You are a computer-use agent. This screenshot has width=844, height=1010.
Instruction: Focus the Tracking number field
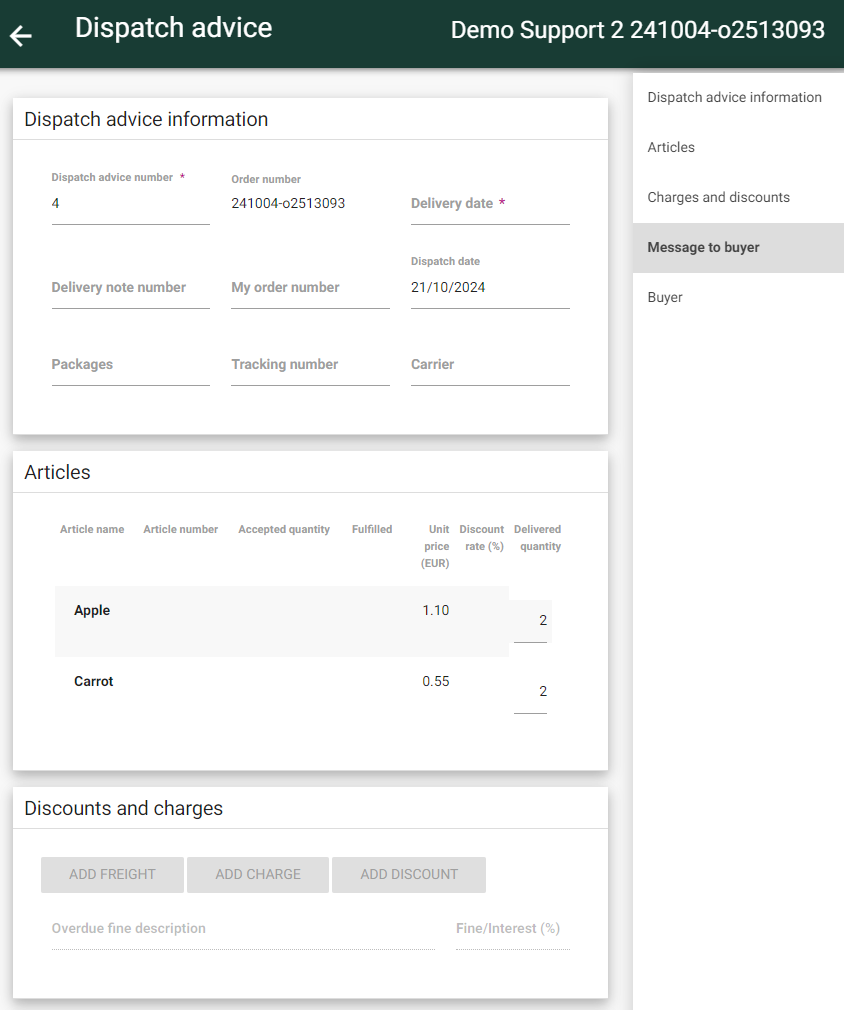coord(311,365)
